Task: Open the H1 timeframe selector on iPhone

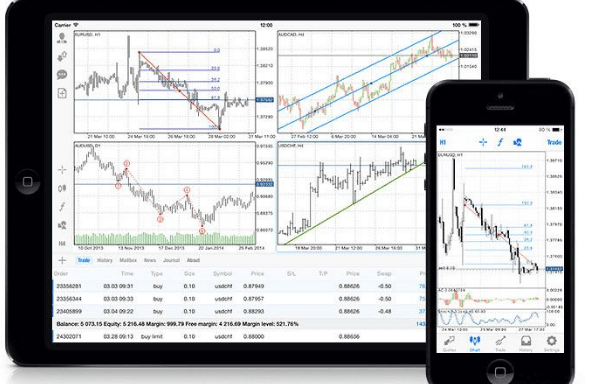Action: point(443,142)
